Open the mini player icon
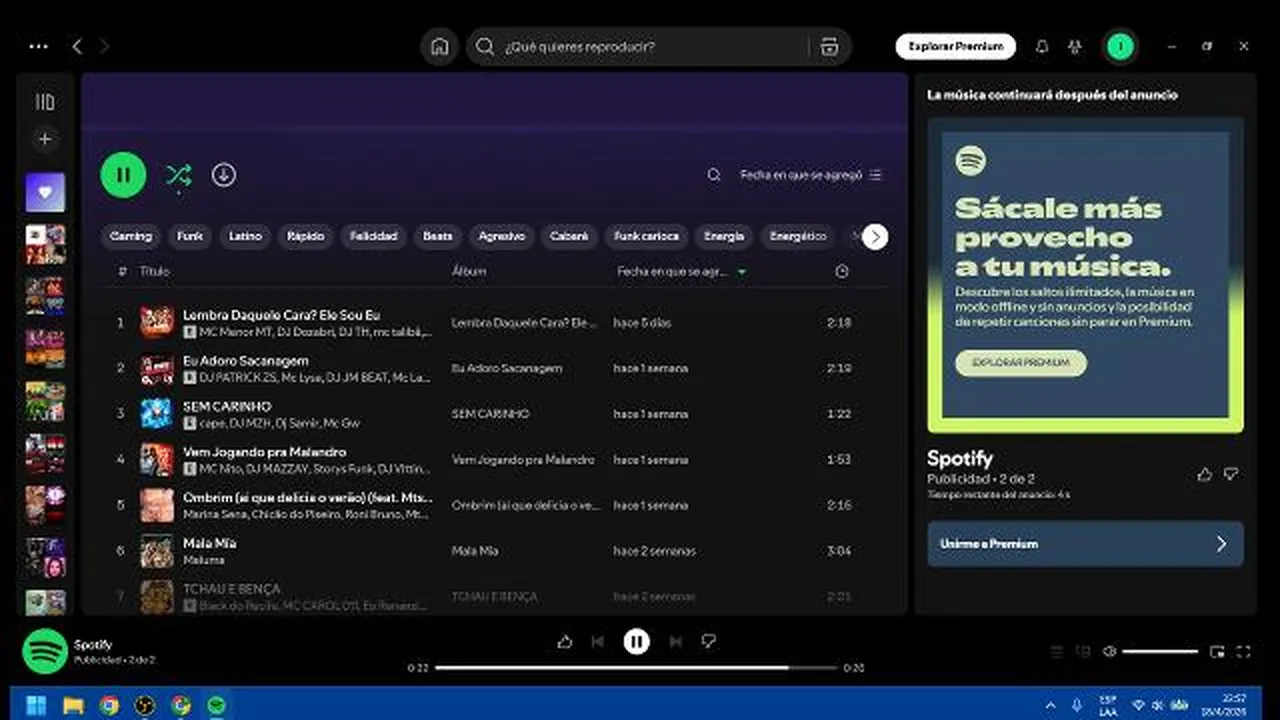Viewport: 1280px width, 720px height. [1217, 652]
